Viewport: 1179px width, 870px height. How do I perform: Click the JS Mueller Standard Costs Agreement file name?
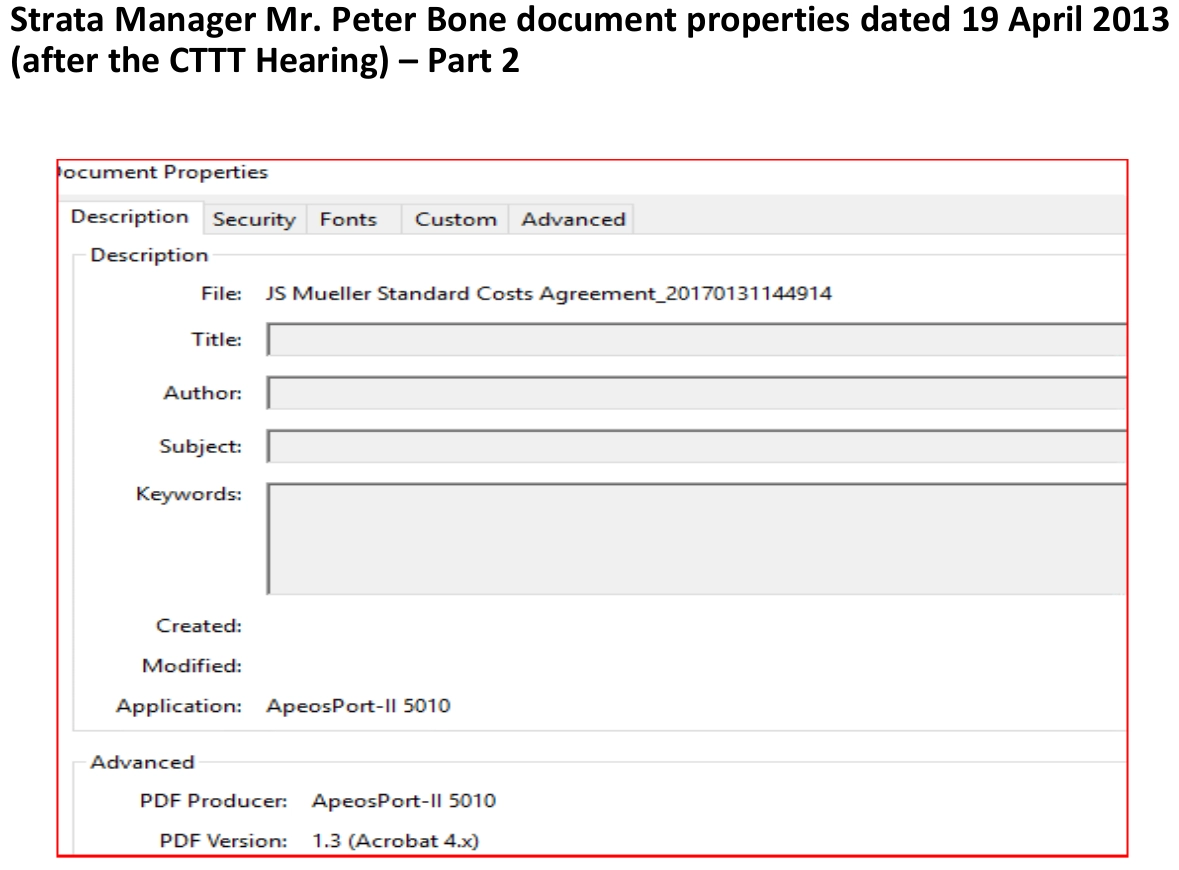click(x=549, y=294)
